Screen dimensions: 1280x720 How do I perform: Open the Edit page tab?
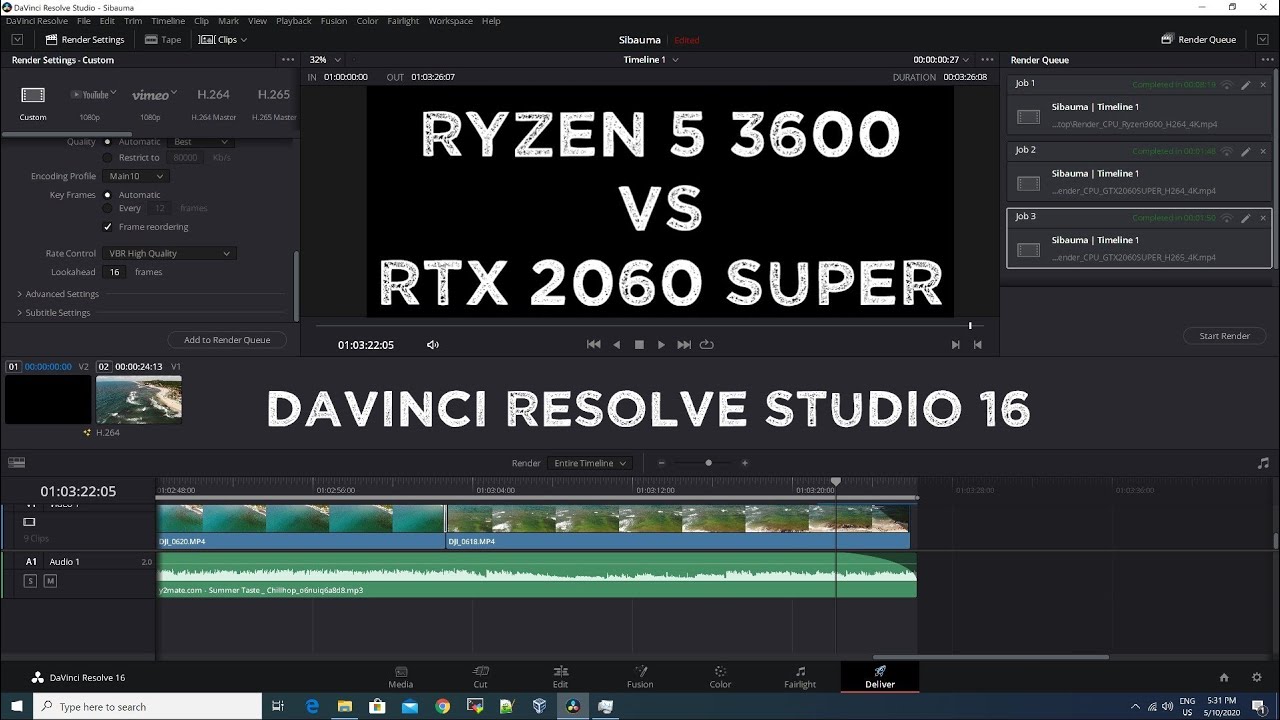click(560, 677)
